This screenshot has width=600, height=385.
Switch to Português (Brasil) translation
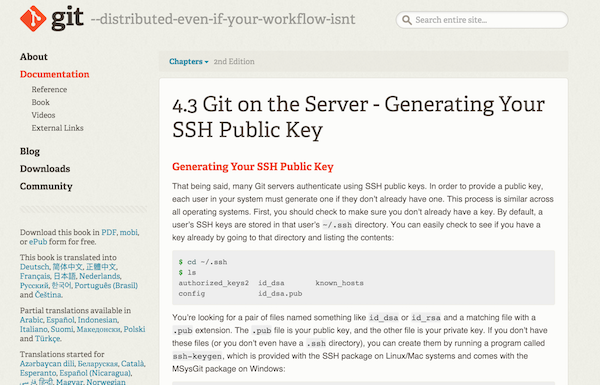coord(106,285)
